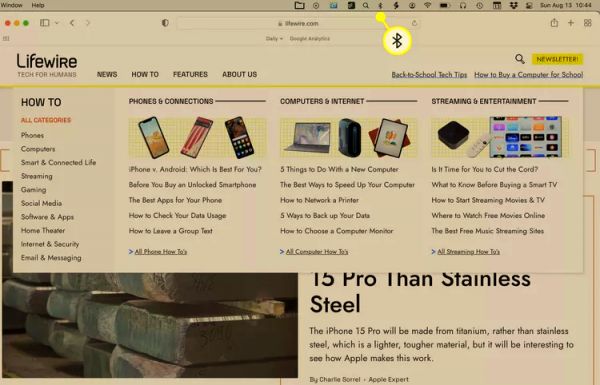Open the Google Analytics bookmark
Screen dimensions: 600x385
[x=310, y=39]
